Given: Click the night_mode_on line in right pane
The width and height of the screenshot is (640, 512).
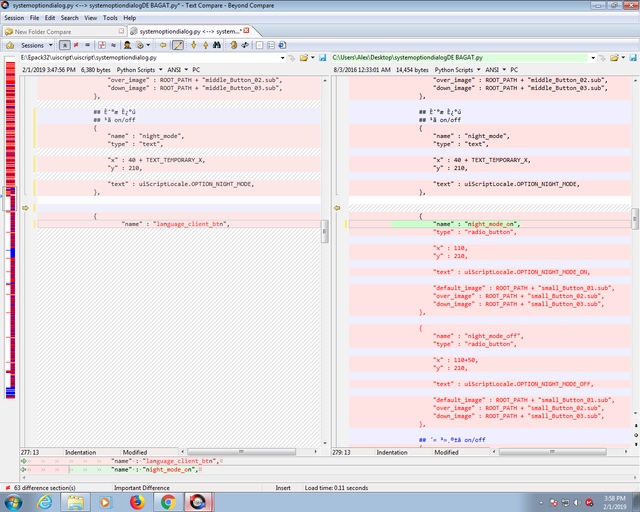Looking at the screenshot, I should click(x=490, y=224).
